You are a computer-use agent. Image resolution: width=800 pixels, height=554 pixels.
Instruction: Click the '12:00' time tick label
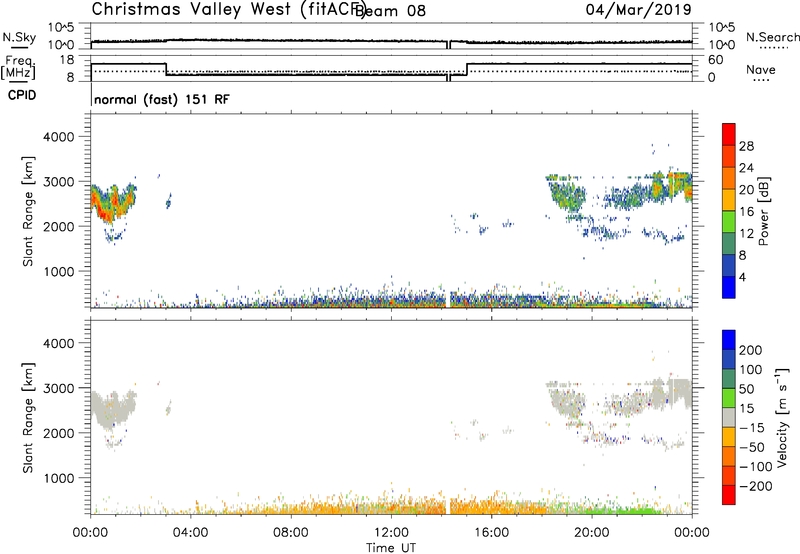coord(391,533)
